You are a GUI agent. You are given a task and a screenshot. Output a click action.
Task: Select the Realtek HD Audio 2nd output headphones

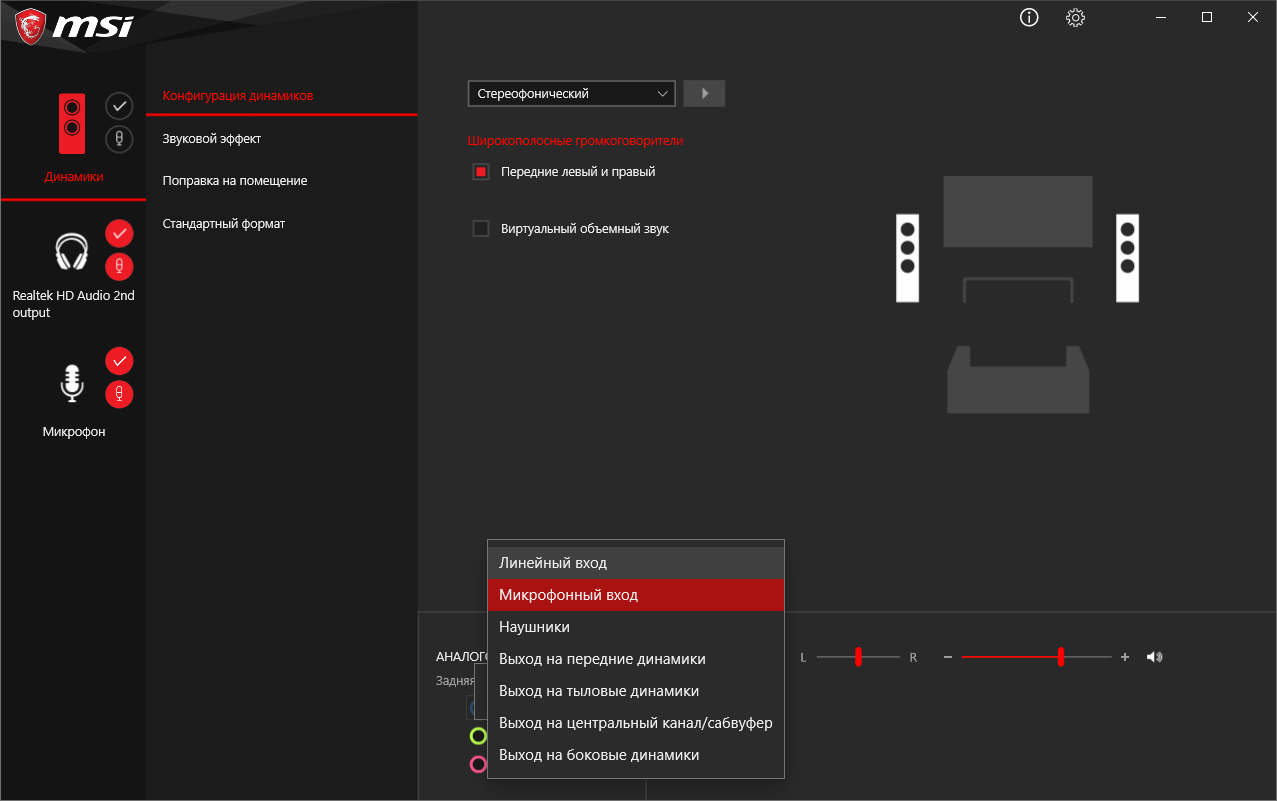click(x=72, y=251)
